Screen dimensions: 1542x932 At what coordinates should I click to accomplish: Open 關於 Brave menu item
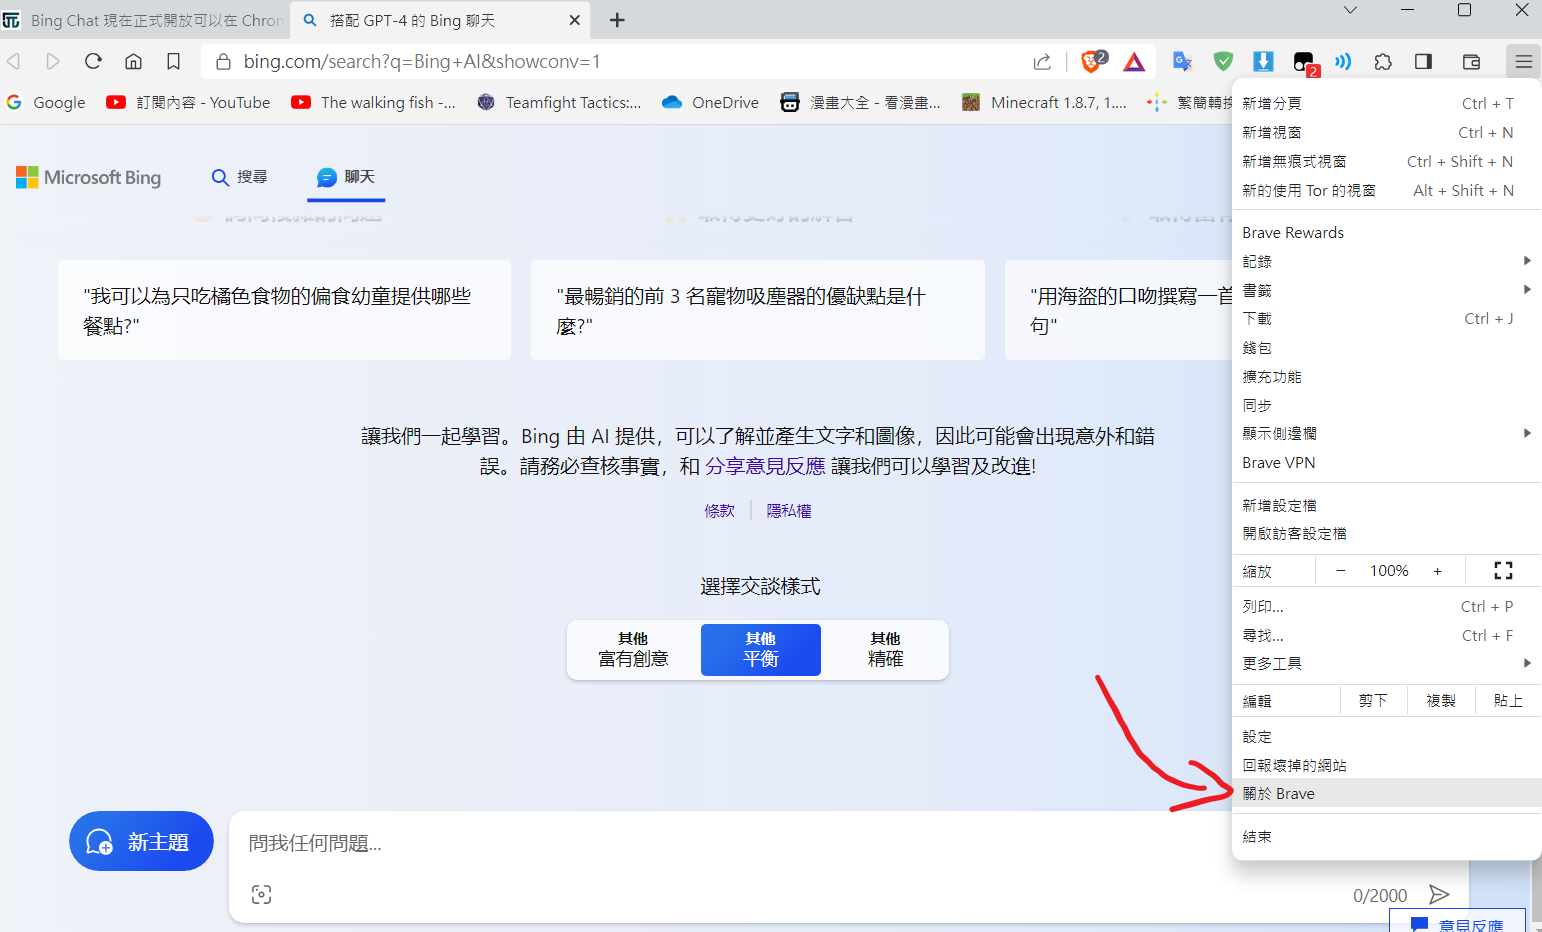1386,793
